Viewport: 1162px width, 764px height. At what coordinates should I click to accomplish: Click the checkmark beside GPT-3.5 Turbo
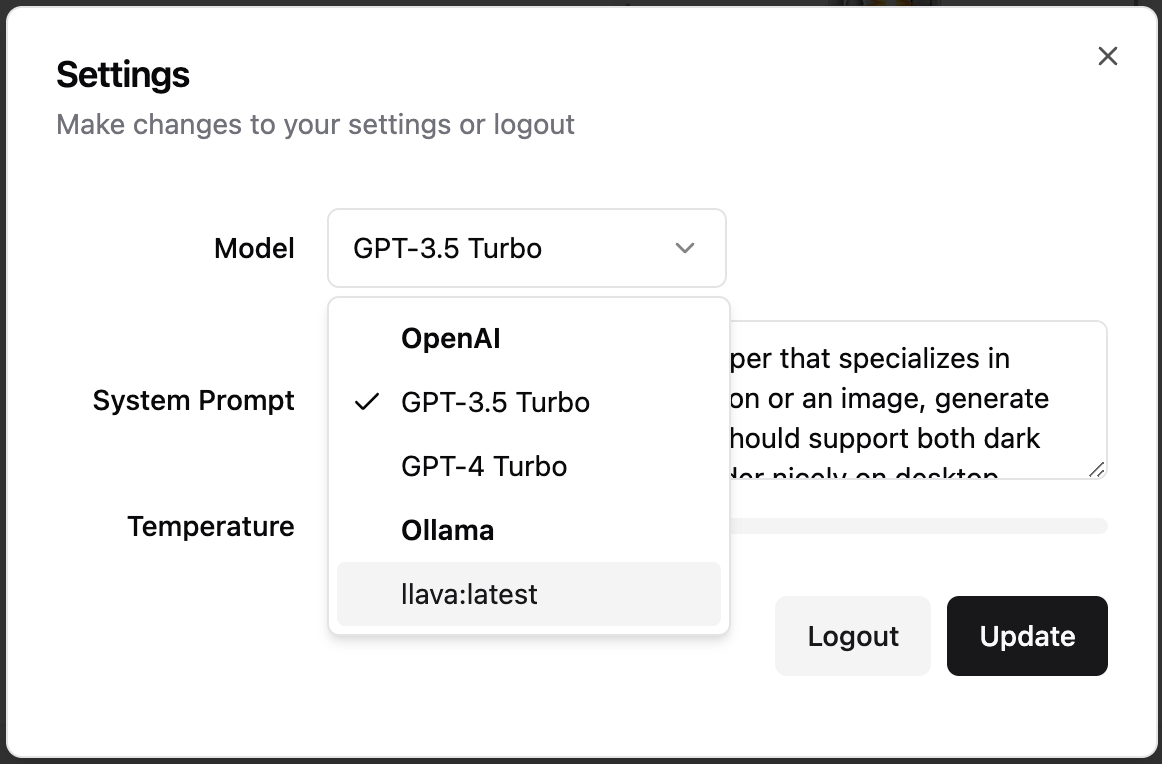coord(368,402)
